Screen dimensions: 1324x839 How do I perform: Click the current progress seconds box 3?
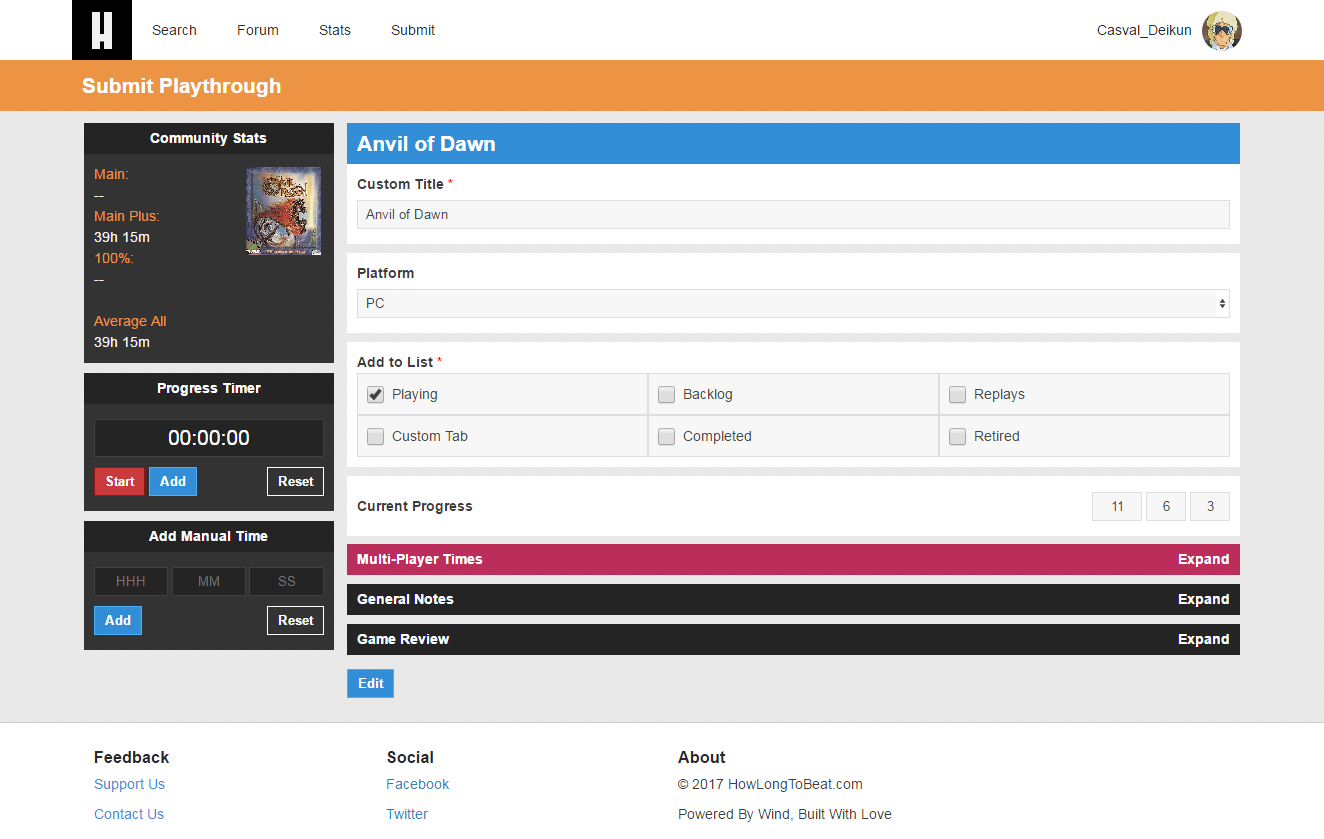pos(1210,506)
